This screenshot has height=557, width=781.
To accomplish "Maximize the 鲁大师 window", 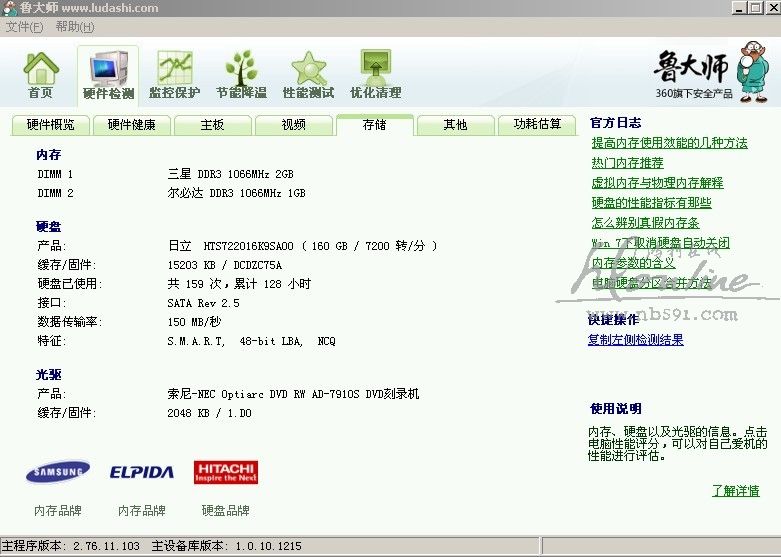I will [x=755, y=8].
